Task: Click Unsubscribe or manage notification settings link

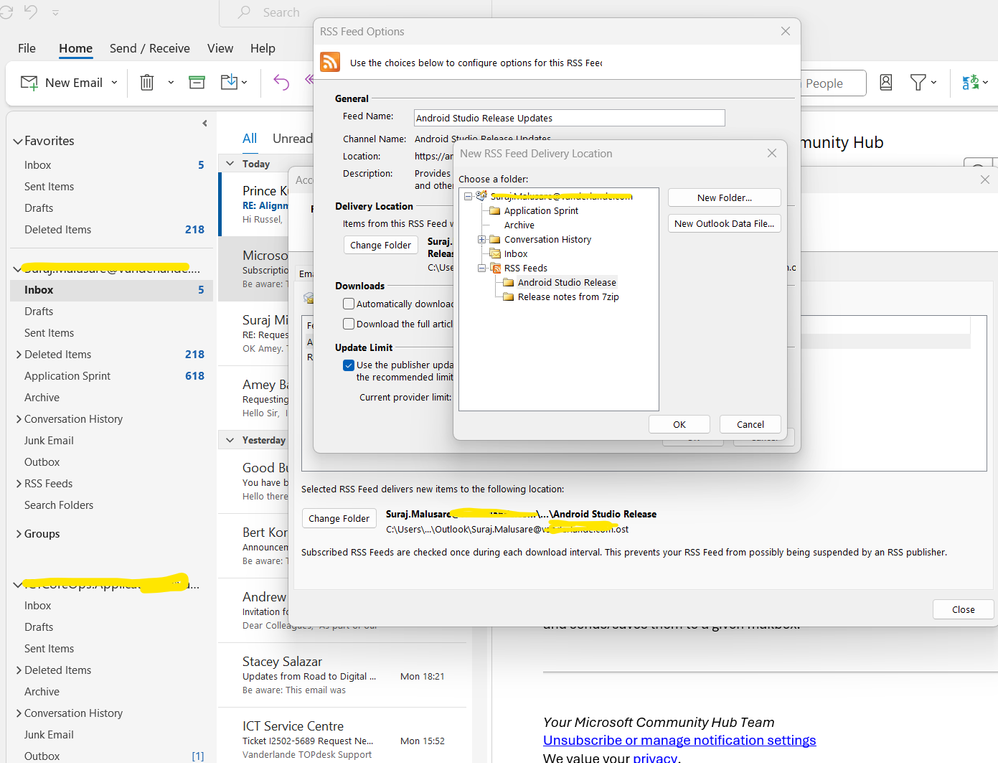Action: pyautogui.click(x=679, y=740)
